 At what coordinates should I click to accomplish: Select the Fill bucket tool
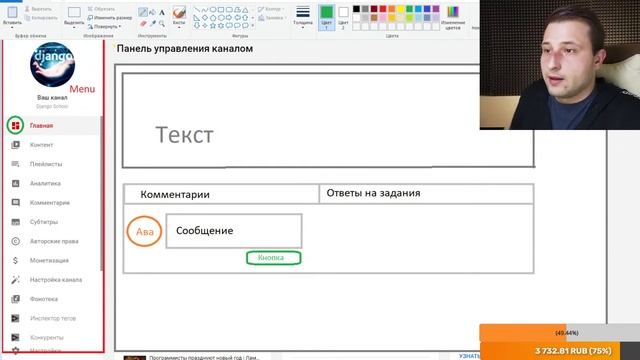(152, 12)
